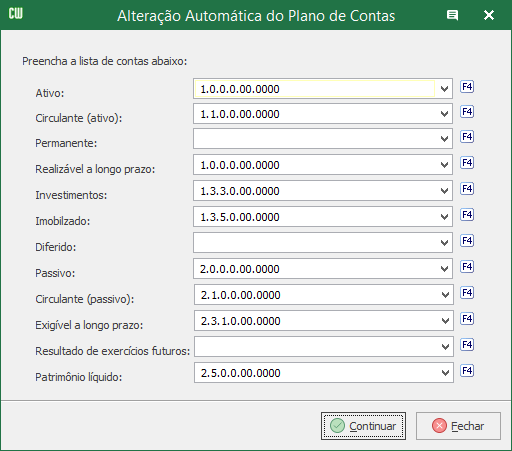The height and width of the screenshot is (451, 512).
Task: Open F4 lookup for Investimentos
Action: pyautogui.click(x=467, y=189)
